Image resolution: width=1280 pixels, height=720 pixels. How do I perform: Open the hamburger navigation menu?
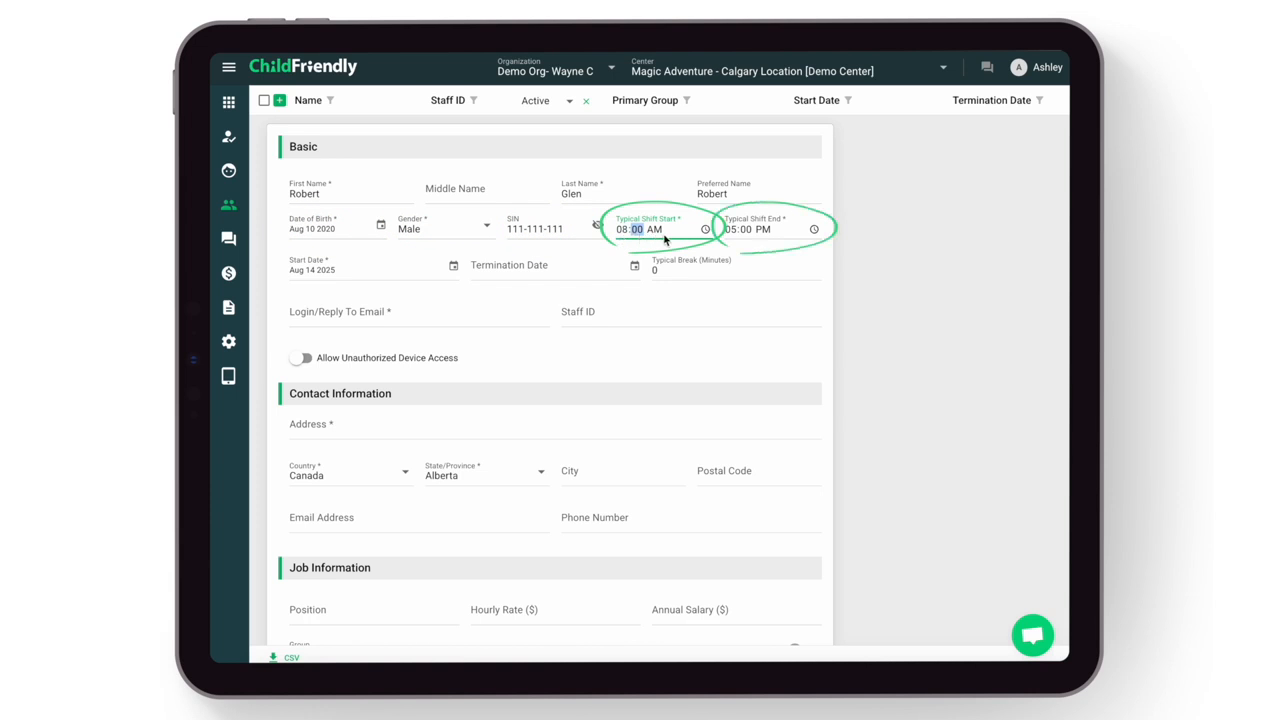point(229,67)
